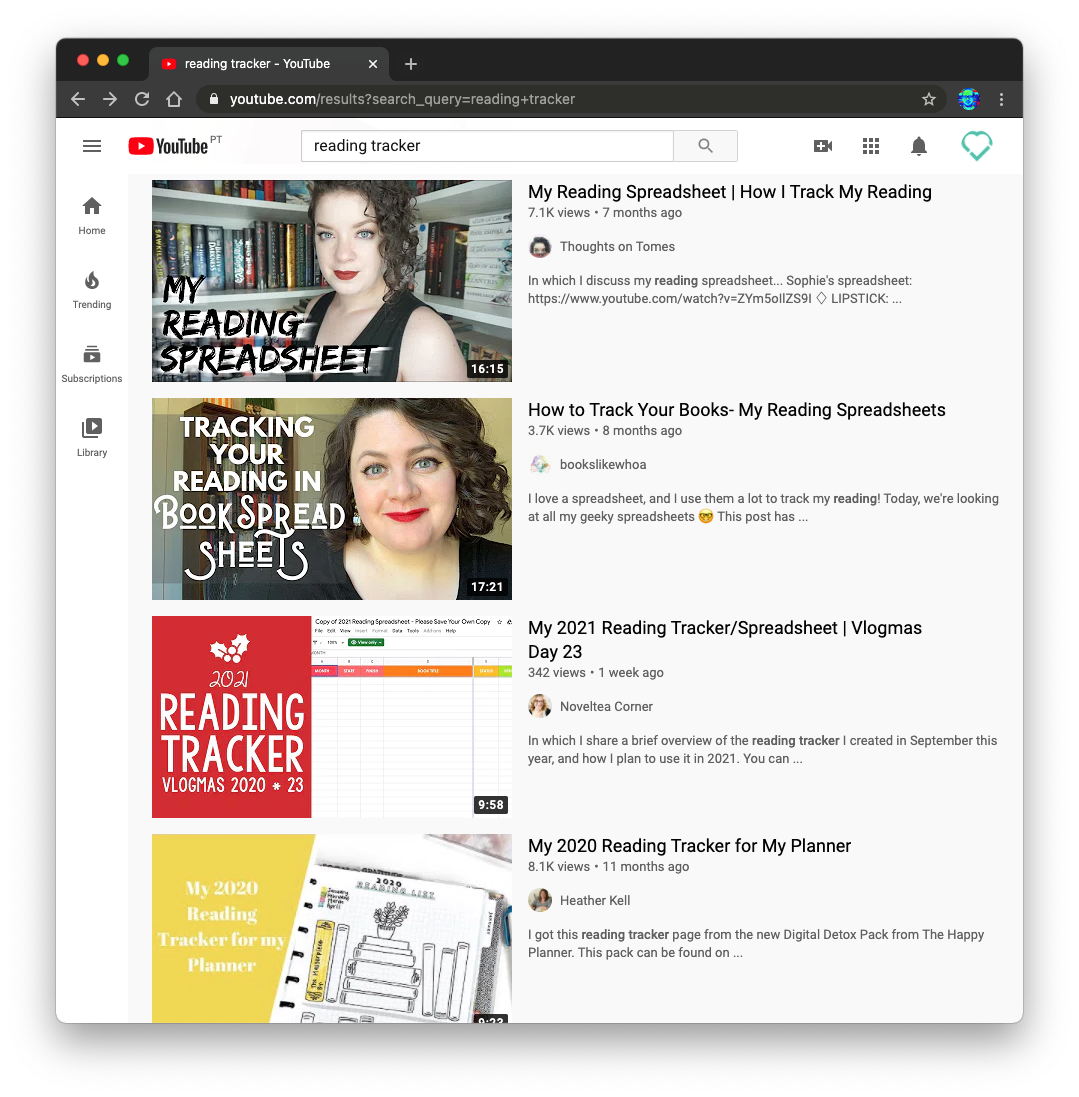Open the create video camera icon
Image resolution: width=1079 pixels, height=1097 pixels.
823,146
